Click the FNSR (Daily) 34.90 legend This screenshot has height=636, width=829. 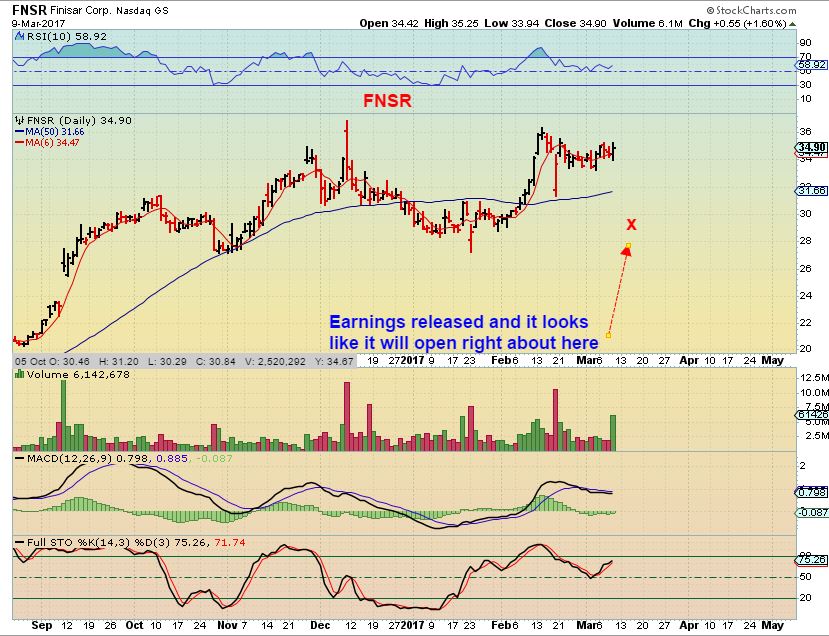[x=79, y=121]
